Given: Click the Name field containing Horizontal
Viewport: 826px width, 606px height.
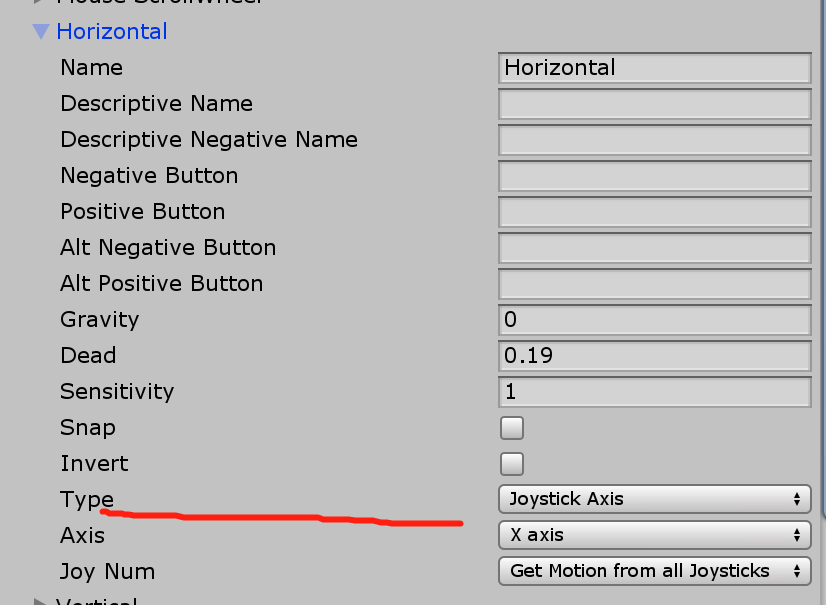Looking at the screenshot, I should pos(654,68).
